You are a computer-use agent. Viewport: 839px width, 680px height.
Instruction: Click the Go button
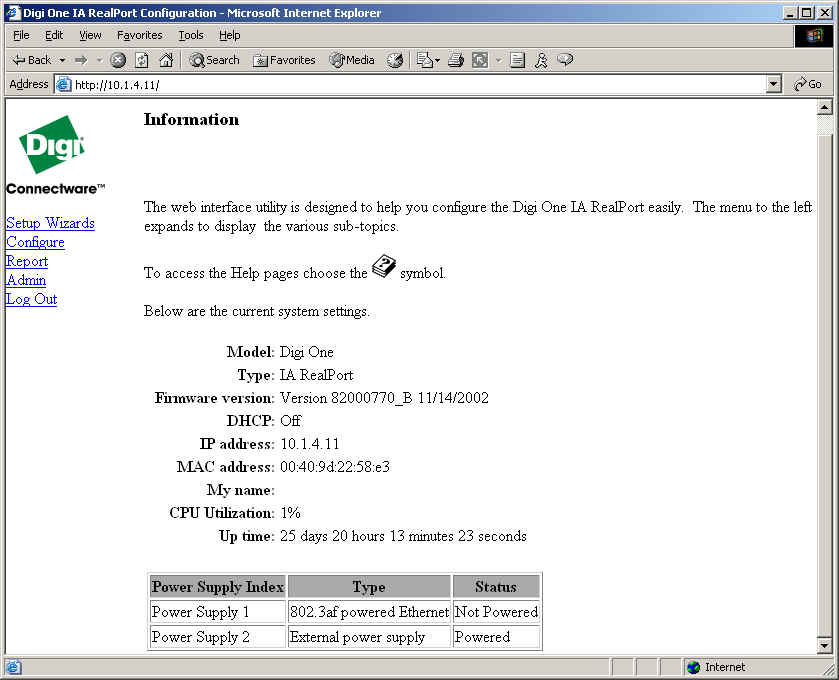tap(808, 85)
